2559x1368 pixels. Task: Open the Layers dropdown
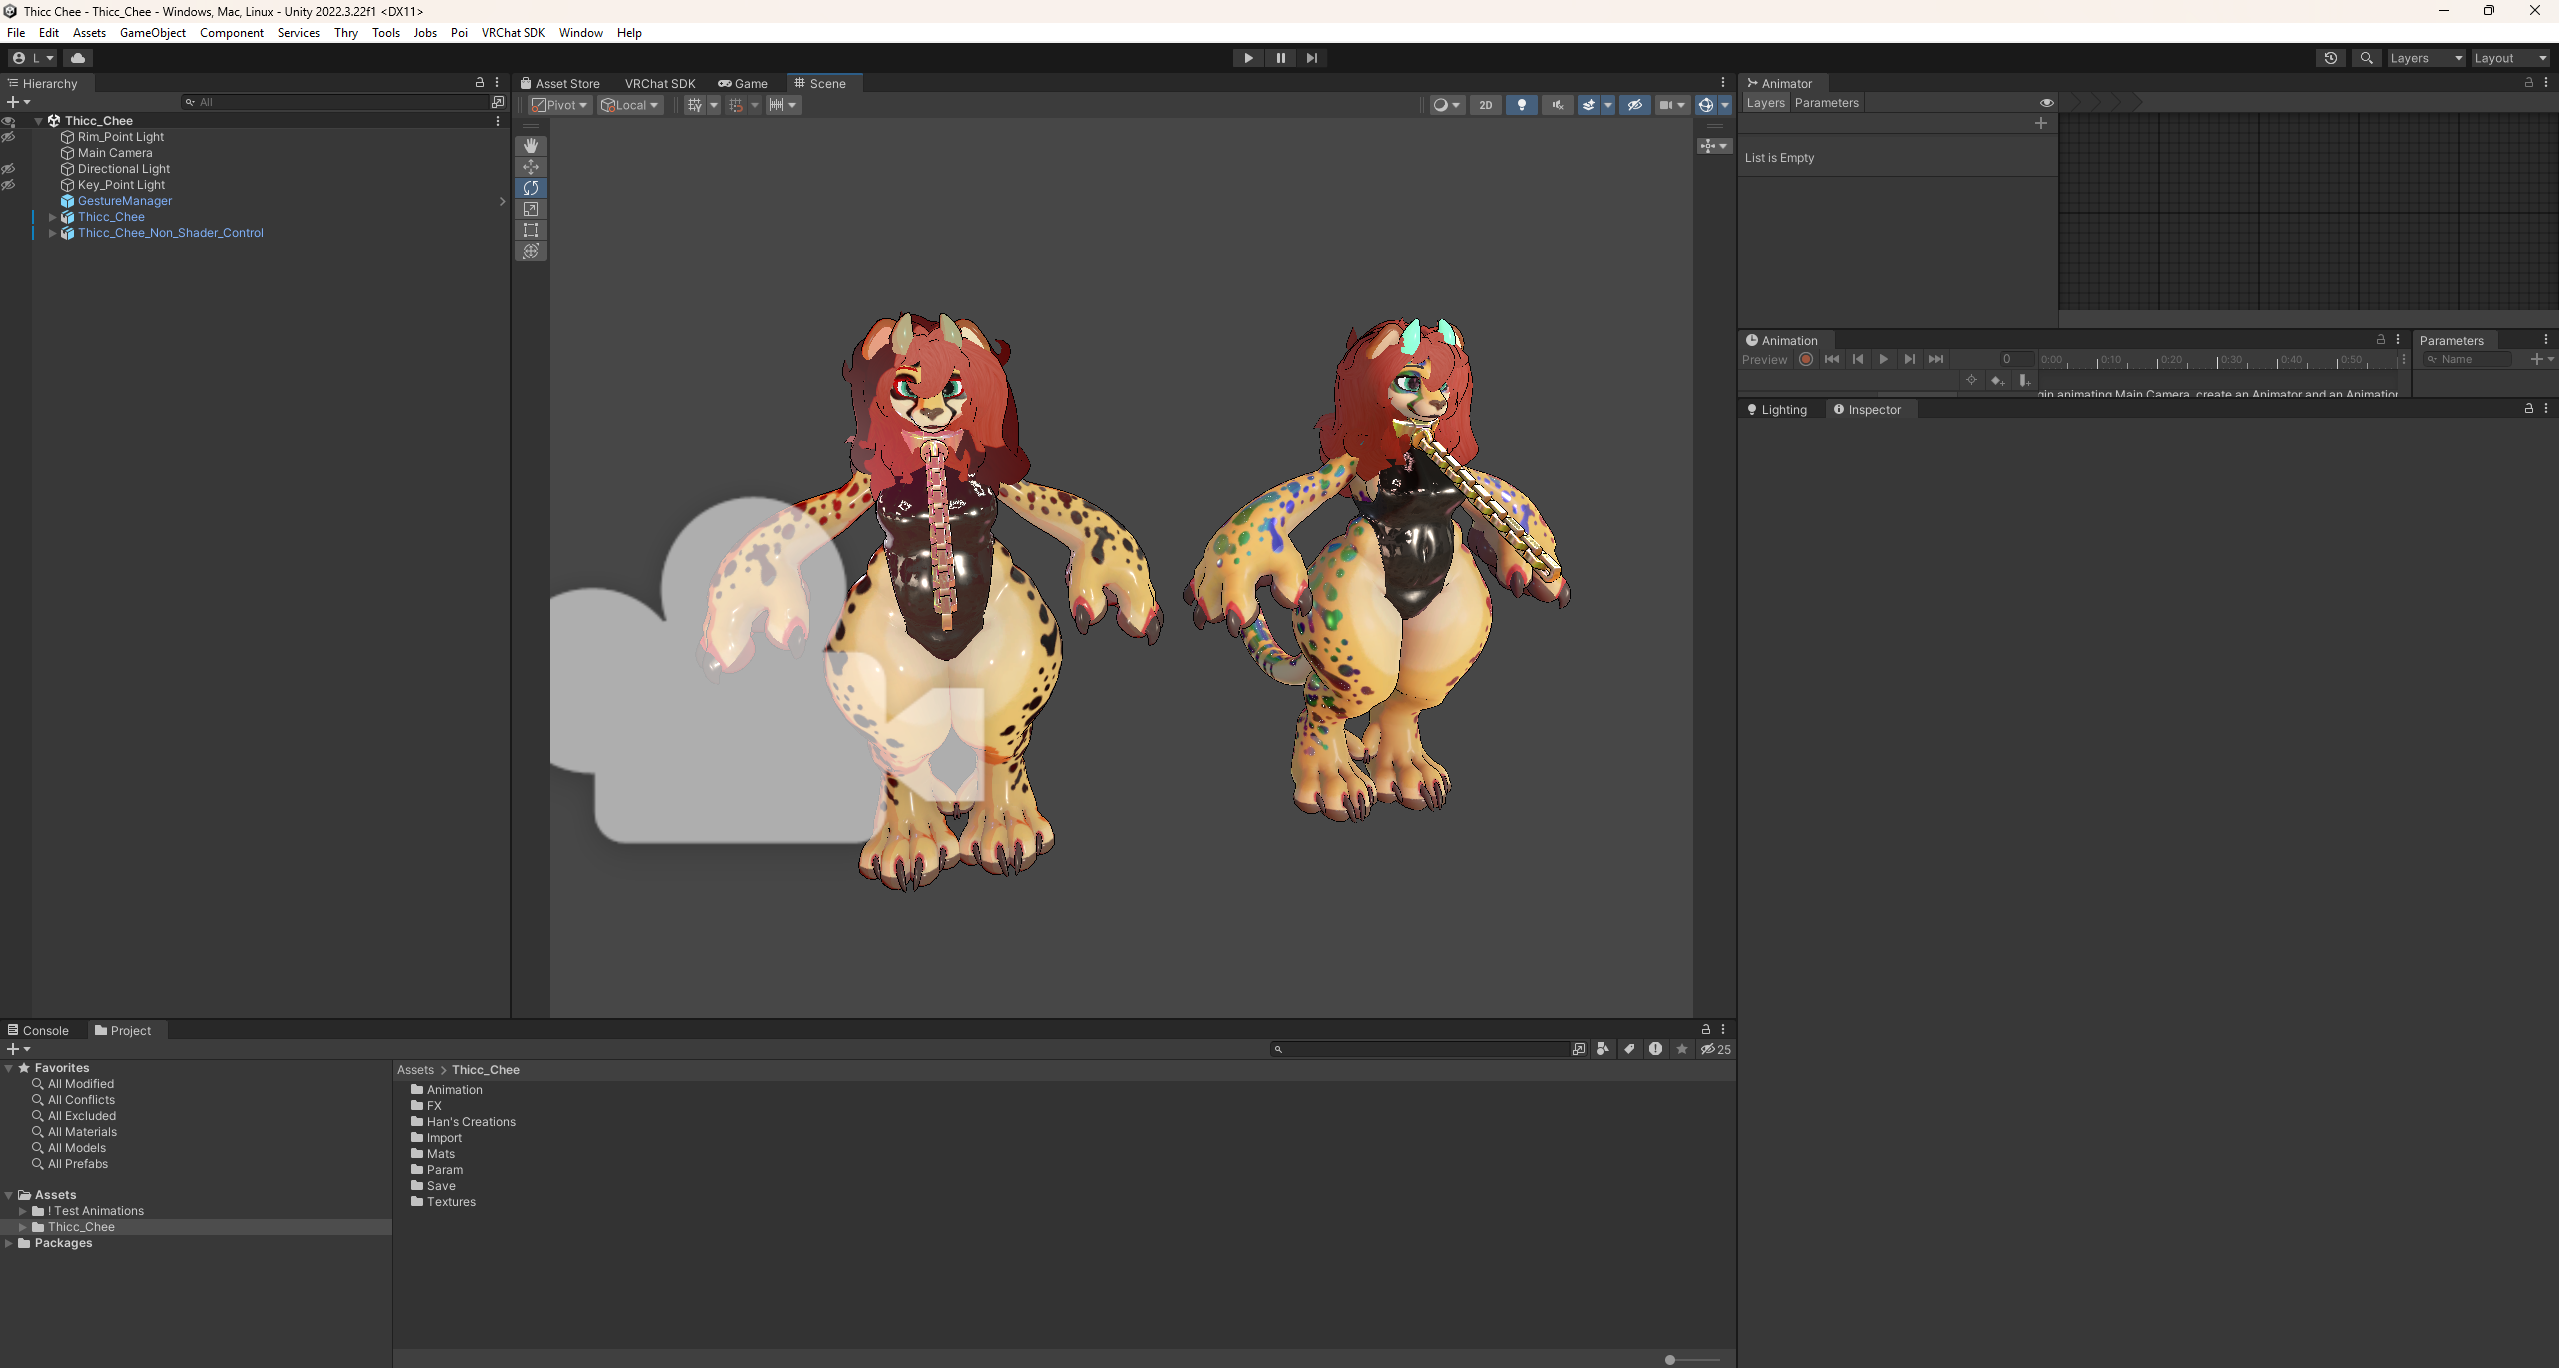2426,58
